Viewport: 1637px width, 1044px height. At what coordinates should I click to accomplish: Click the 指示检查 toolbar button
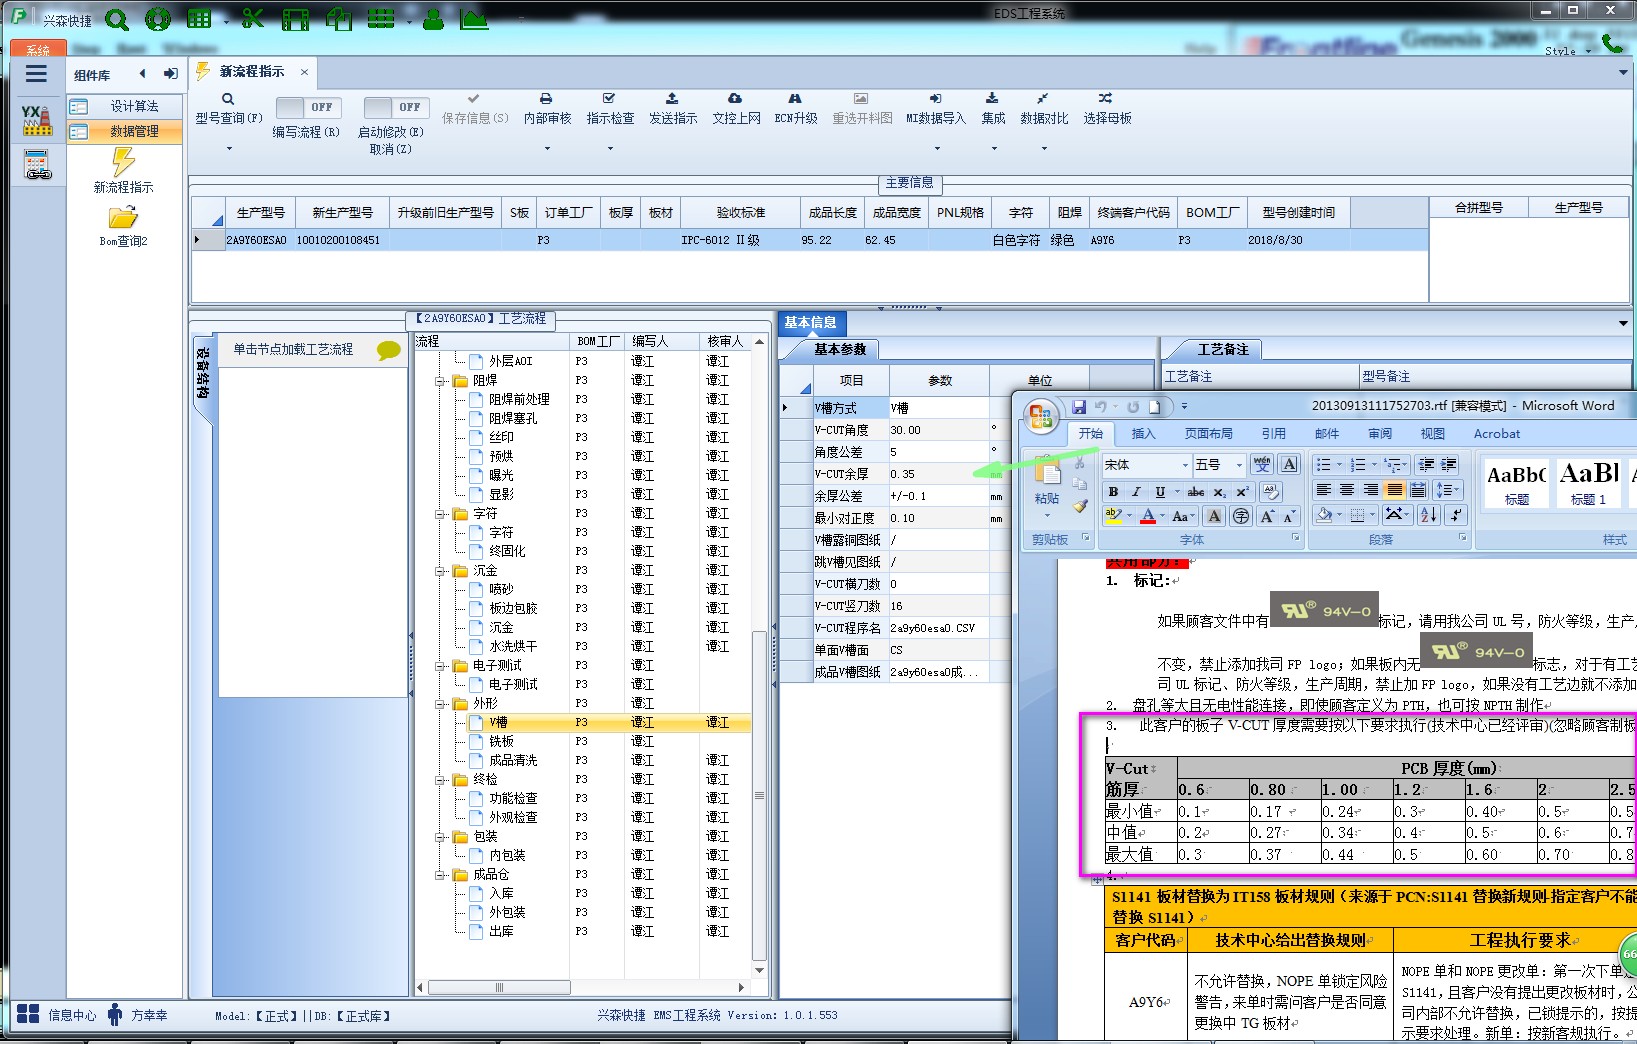(x=610, y=108)
